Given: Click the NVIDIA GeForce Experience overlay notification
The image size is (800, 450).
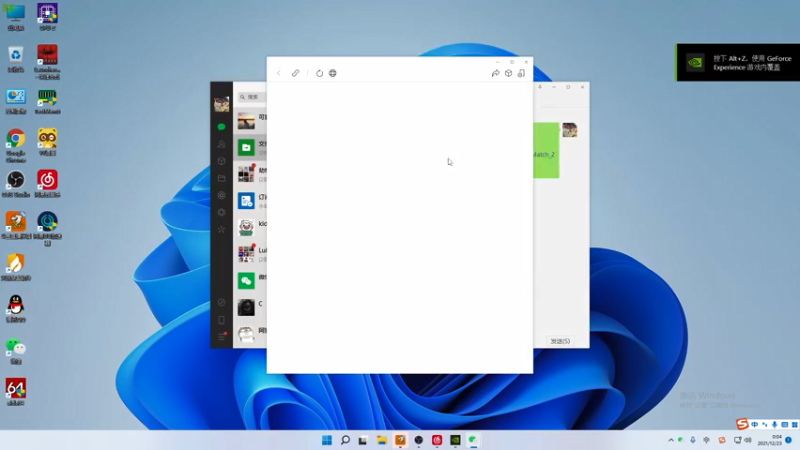Looking at the screenshot, I should tap(738, 62).
